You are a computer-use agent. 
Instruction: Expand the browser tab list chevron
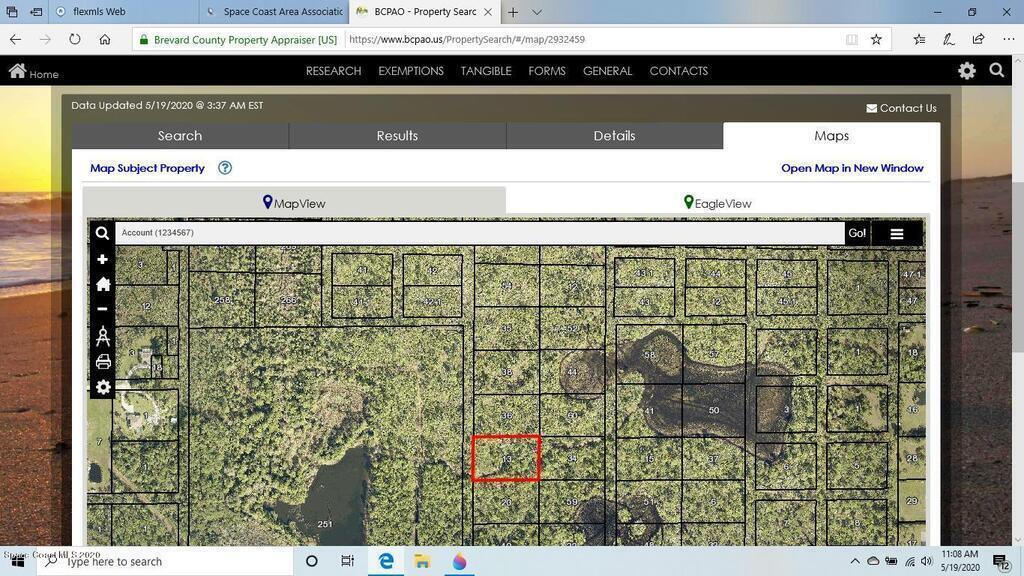point(537,12)
